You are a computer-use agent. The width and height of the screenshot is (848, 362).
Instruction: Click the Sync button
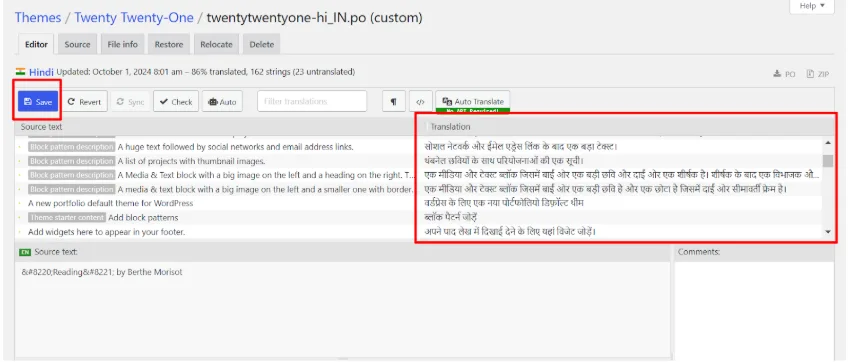coord(130,102)
